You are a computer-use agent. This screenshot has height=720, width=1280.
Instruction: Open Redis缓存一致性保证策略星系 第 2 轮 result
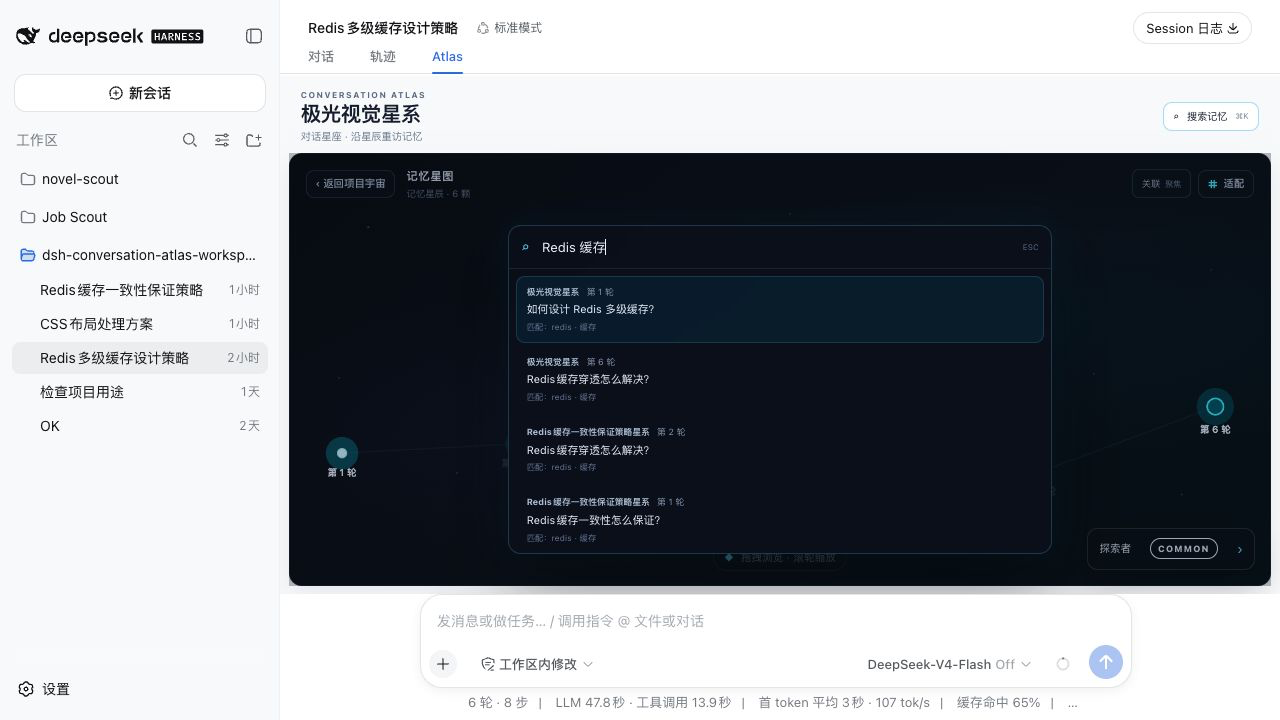click(780, 450)
